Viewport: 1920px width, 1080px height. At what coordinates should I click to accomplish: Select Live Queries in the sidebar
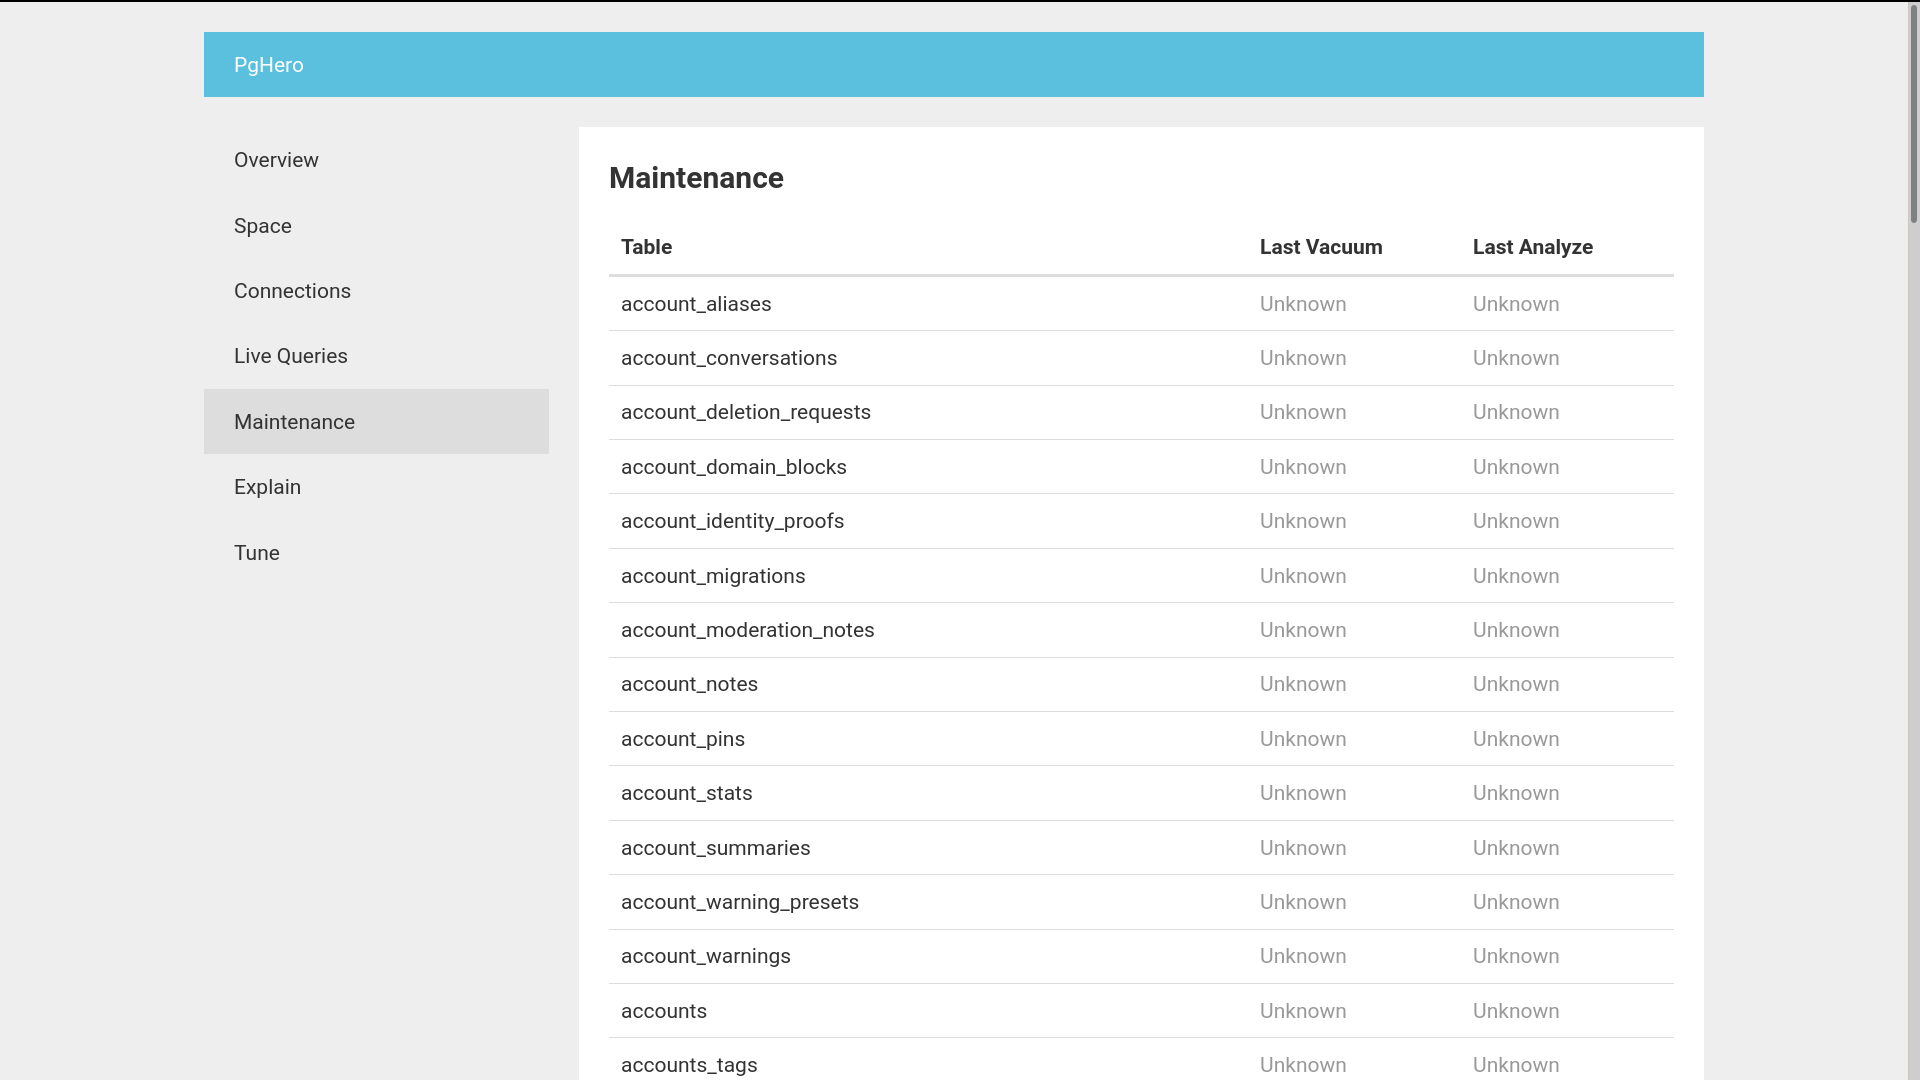[291, 356]
